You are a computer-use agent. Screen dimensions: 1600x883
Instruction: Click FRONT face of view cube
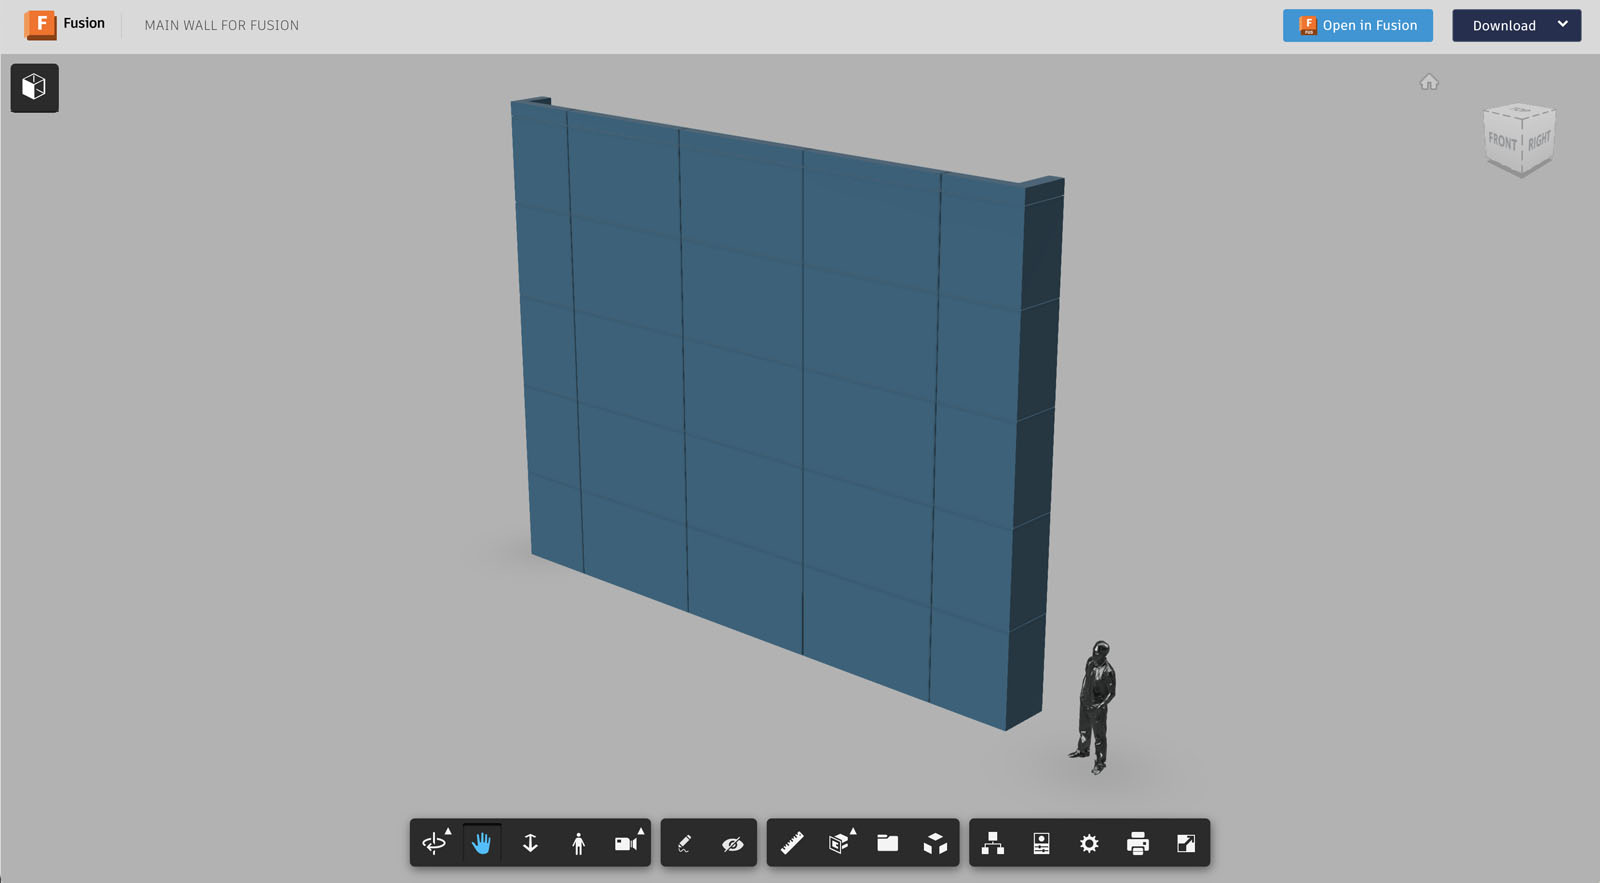(1502, 141)
